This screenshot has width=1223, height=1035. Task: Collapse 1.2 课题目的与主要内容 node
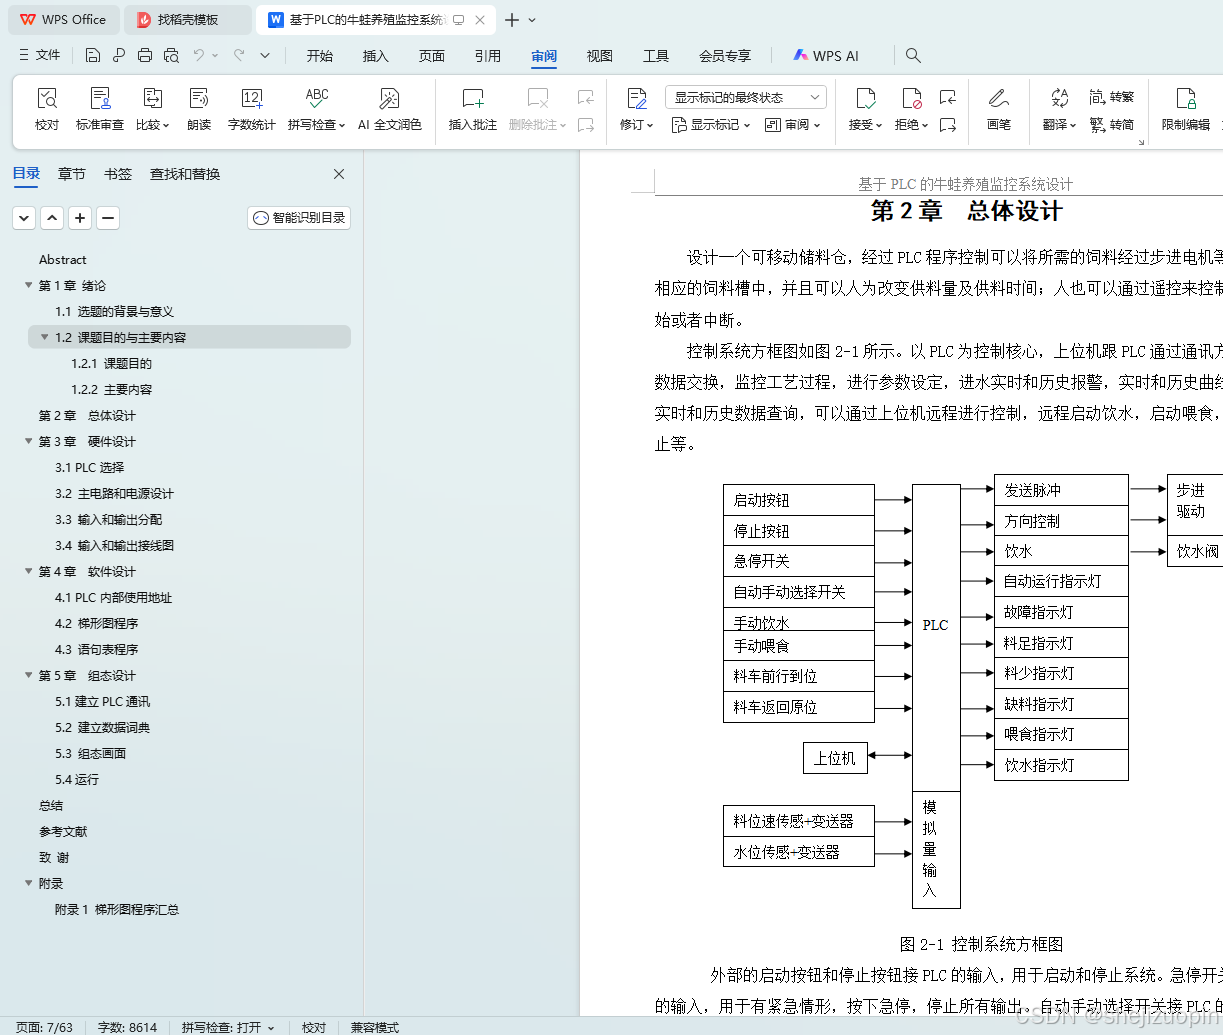point(45,337)
